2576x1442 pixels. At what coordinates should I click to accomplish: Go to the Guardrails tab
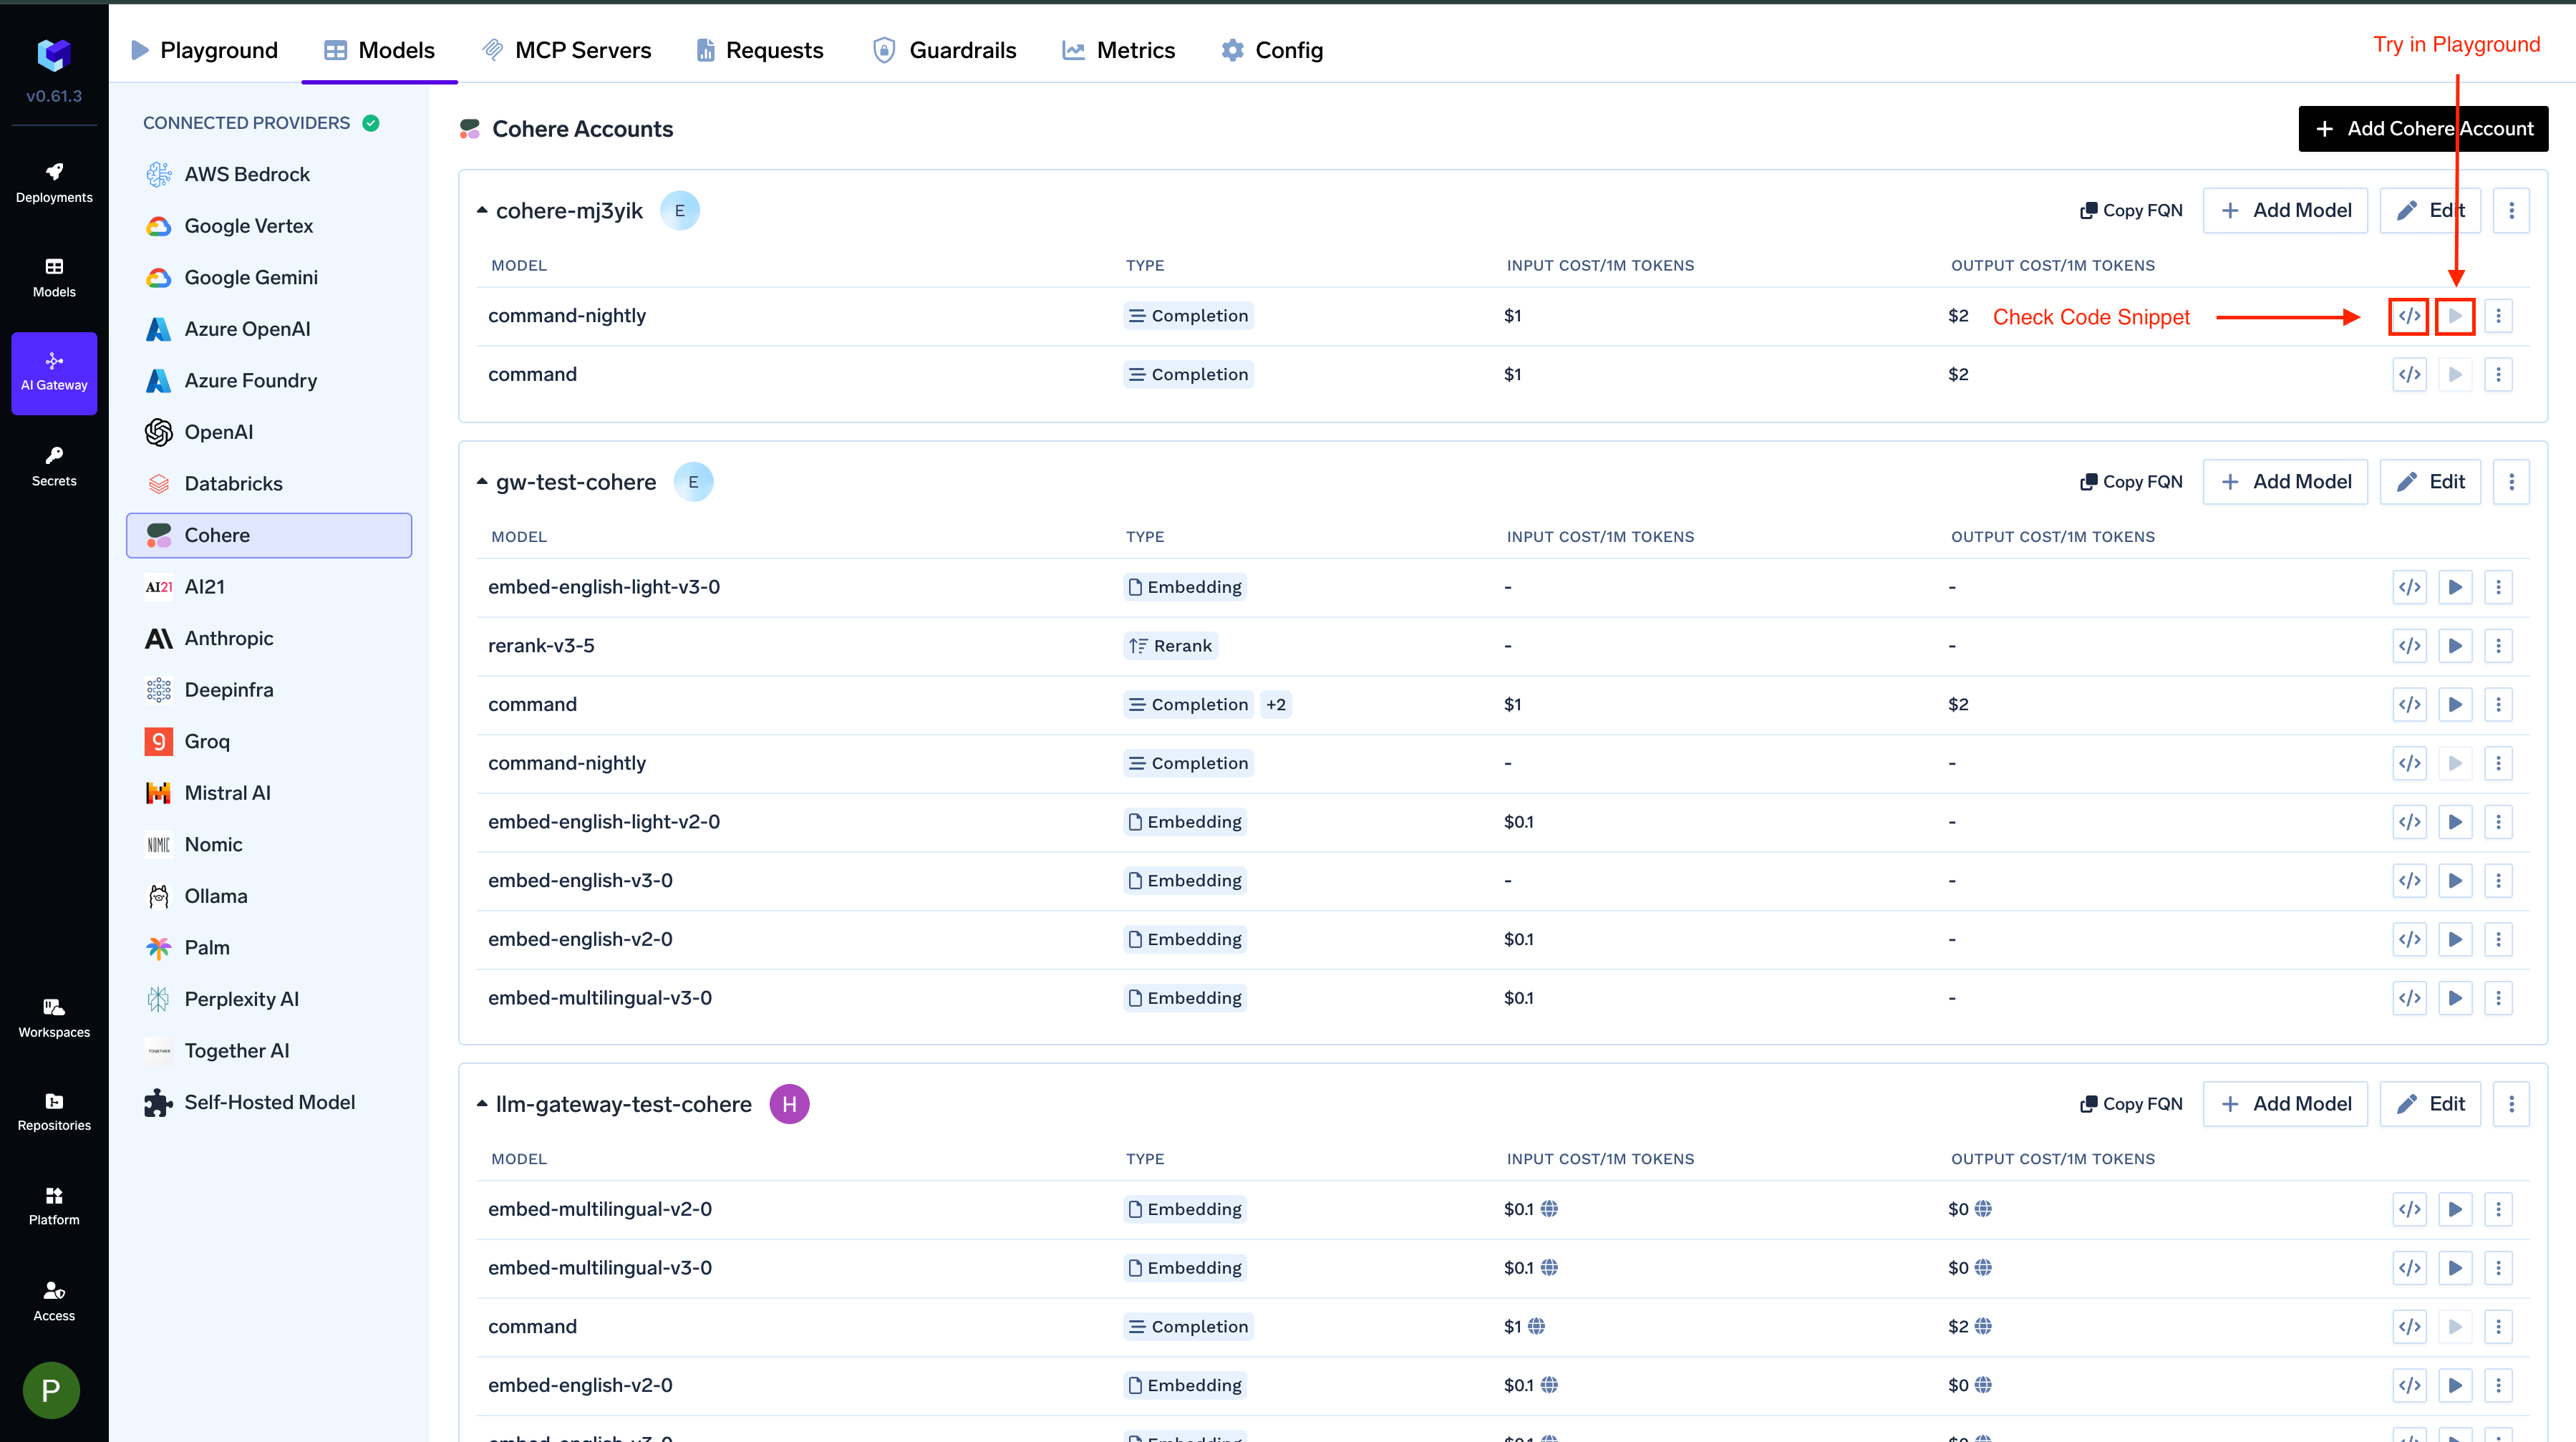(944, 50)
